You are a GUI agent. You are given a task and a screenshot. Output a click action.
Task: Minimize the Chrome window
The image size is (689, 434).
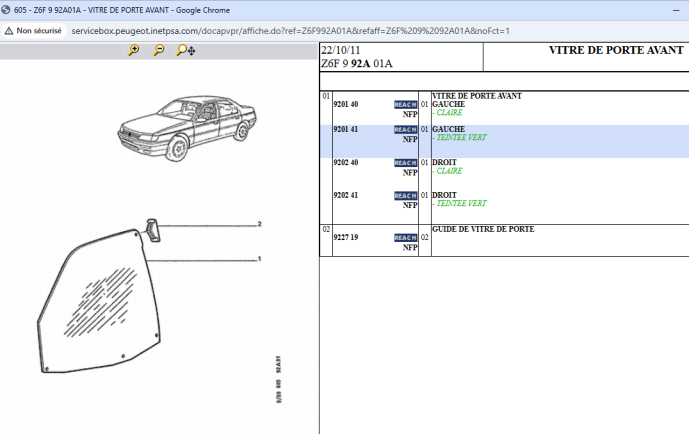[x=676, y=10]
